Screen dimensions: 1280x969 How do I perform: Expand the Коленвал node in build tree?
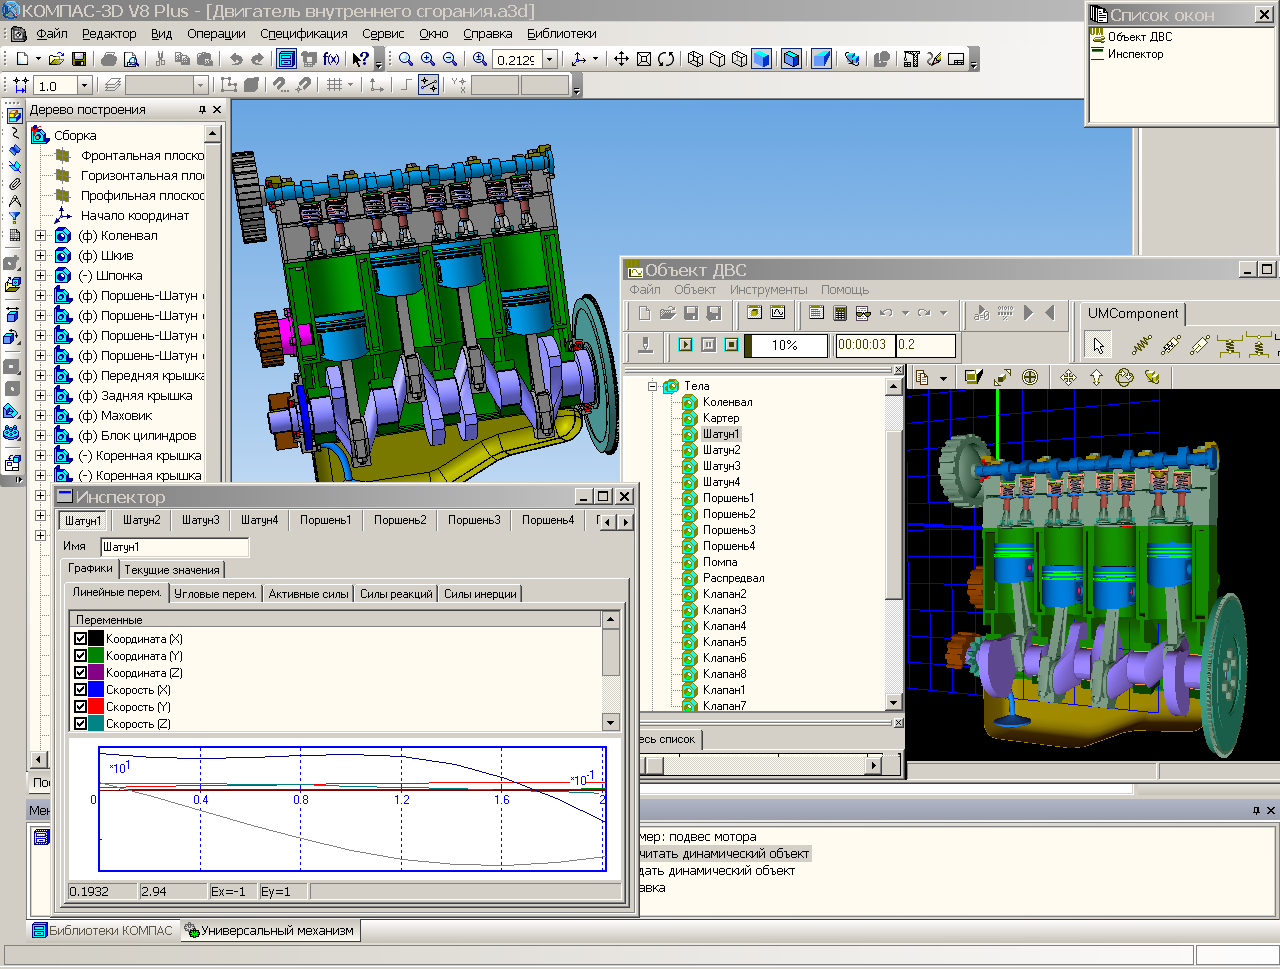click(x=41, y=236)
